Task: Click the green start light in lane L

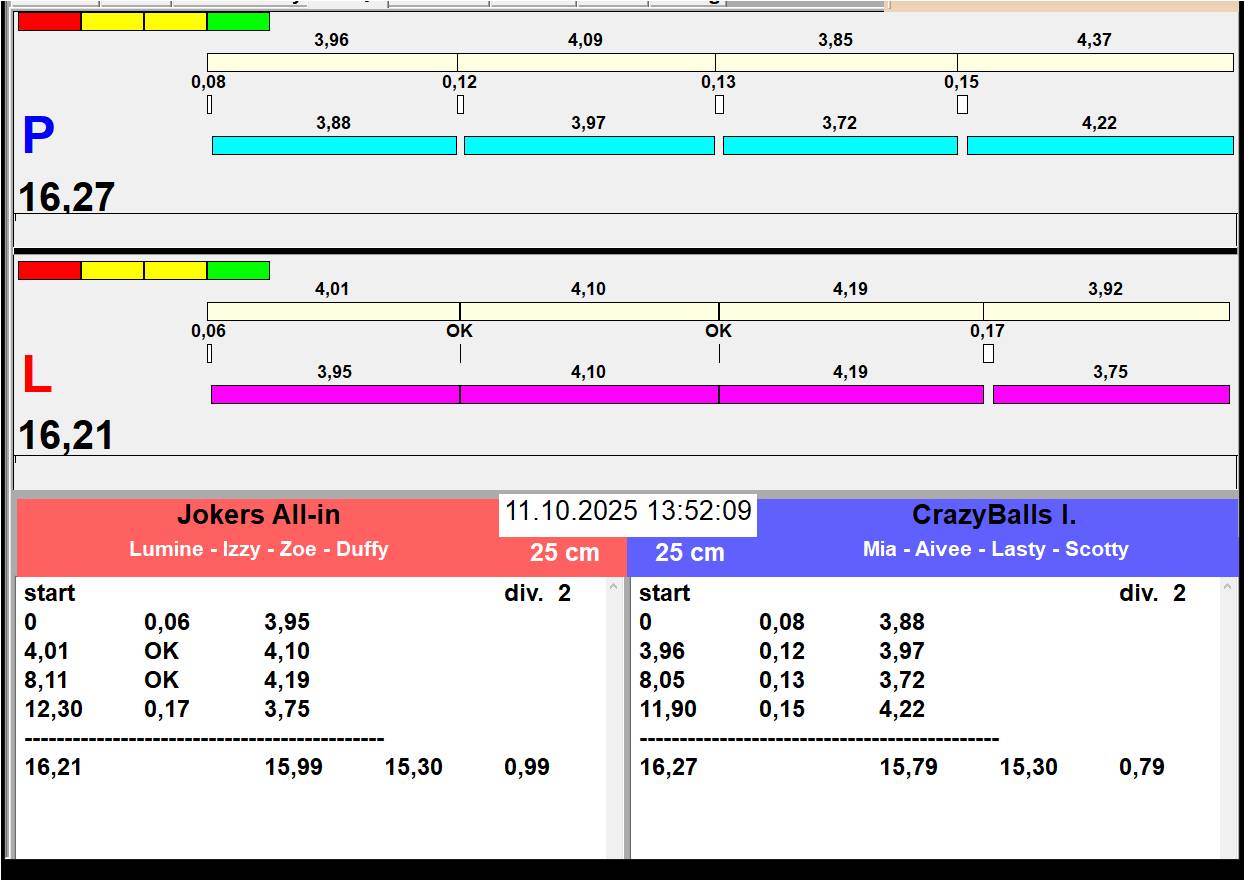Action: point(238,270)
